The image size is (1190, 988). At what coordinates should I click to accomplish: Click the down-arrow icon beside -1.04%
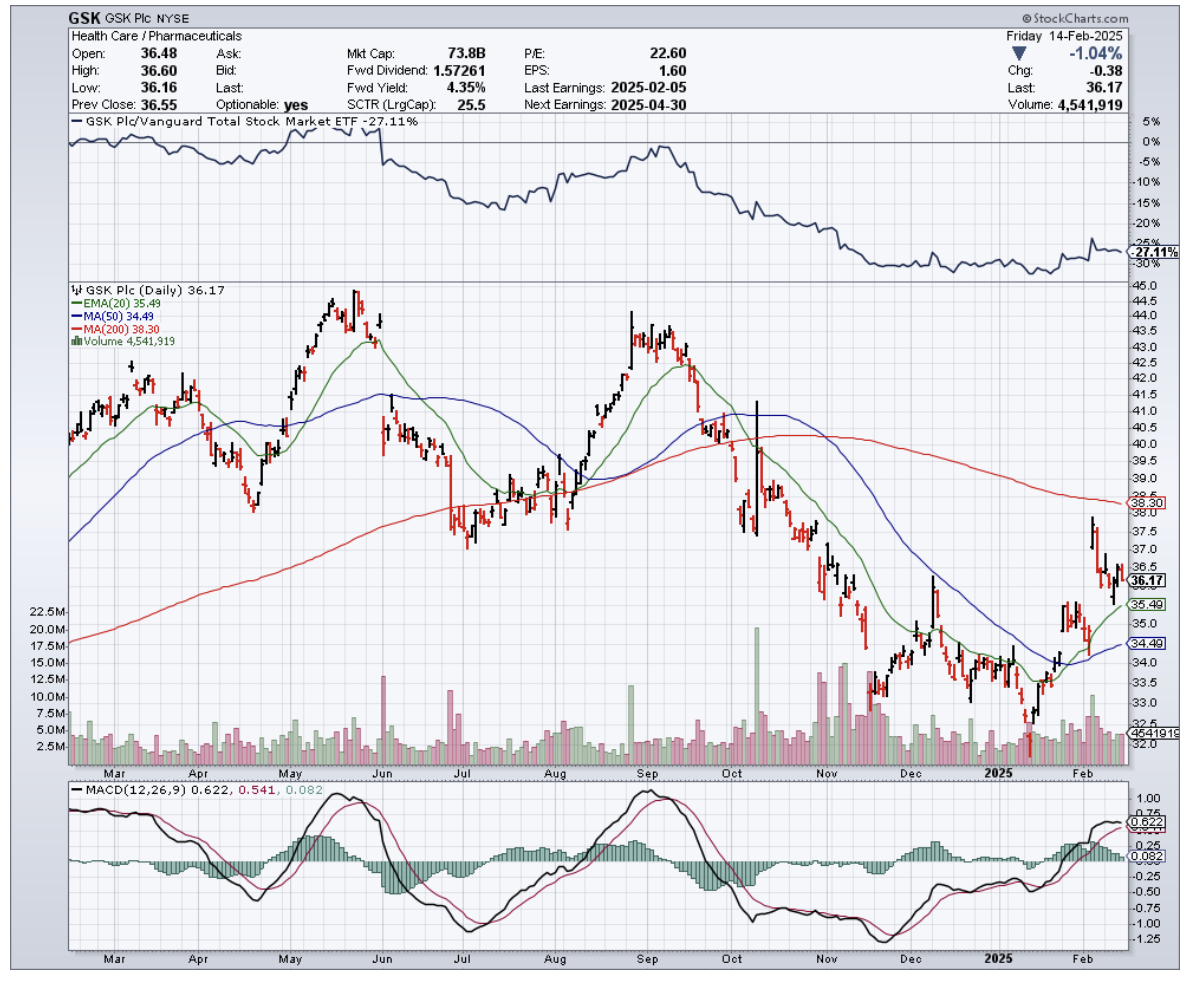click(x=1019, y=53)
